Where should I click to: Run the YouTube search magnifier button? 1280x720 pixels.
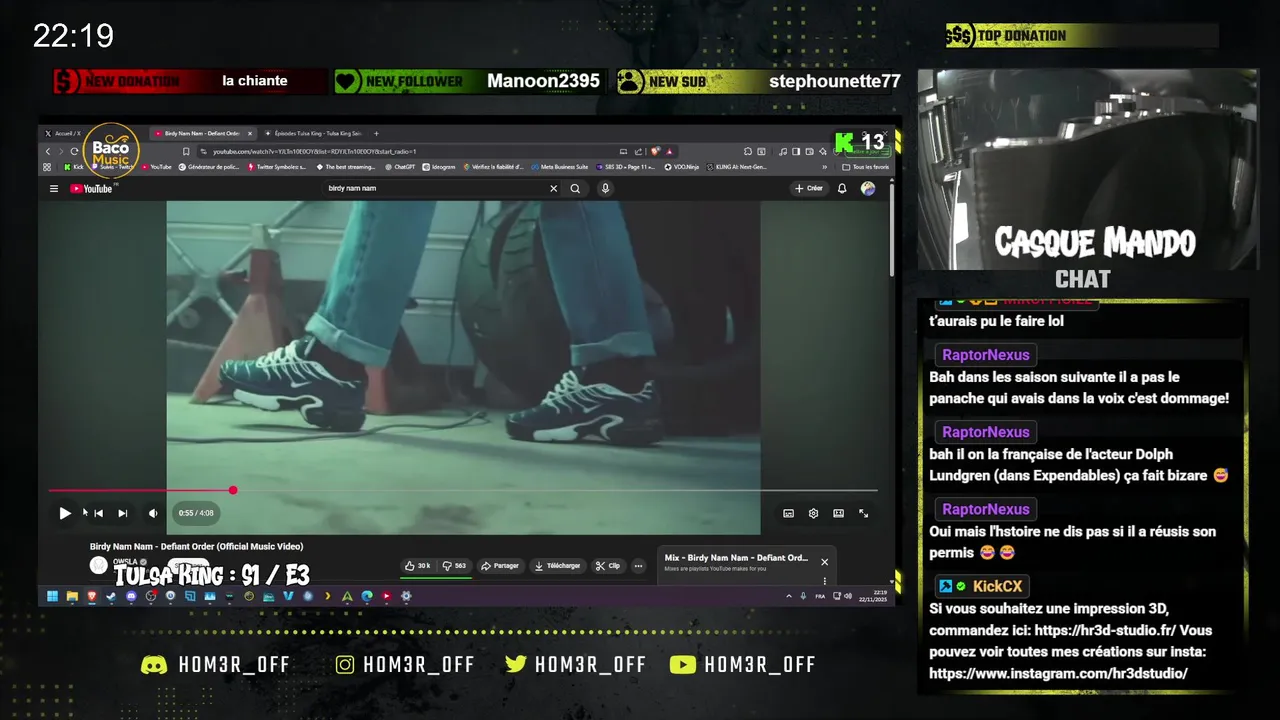[x=575, y=188]
